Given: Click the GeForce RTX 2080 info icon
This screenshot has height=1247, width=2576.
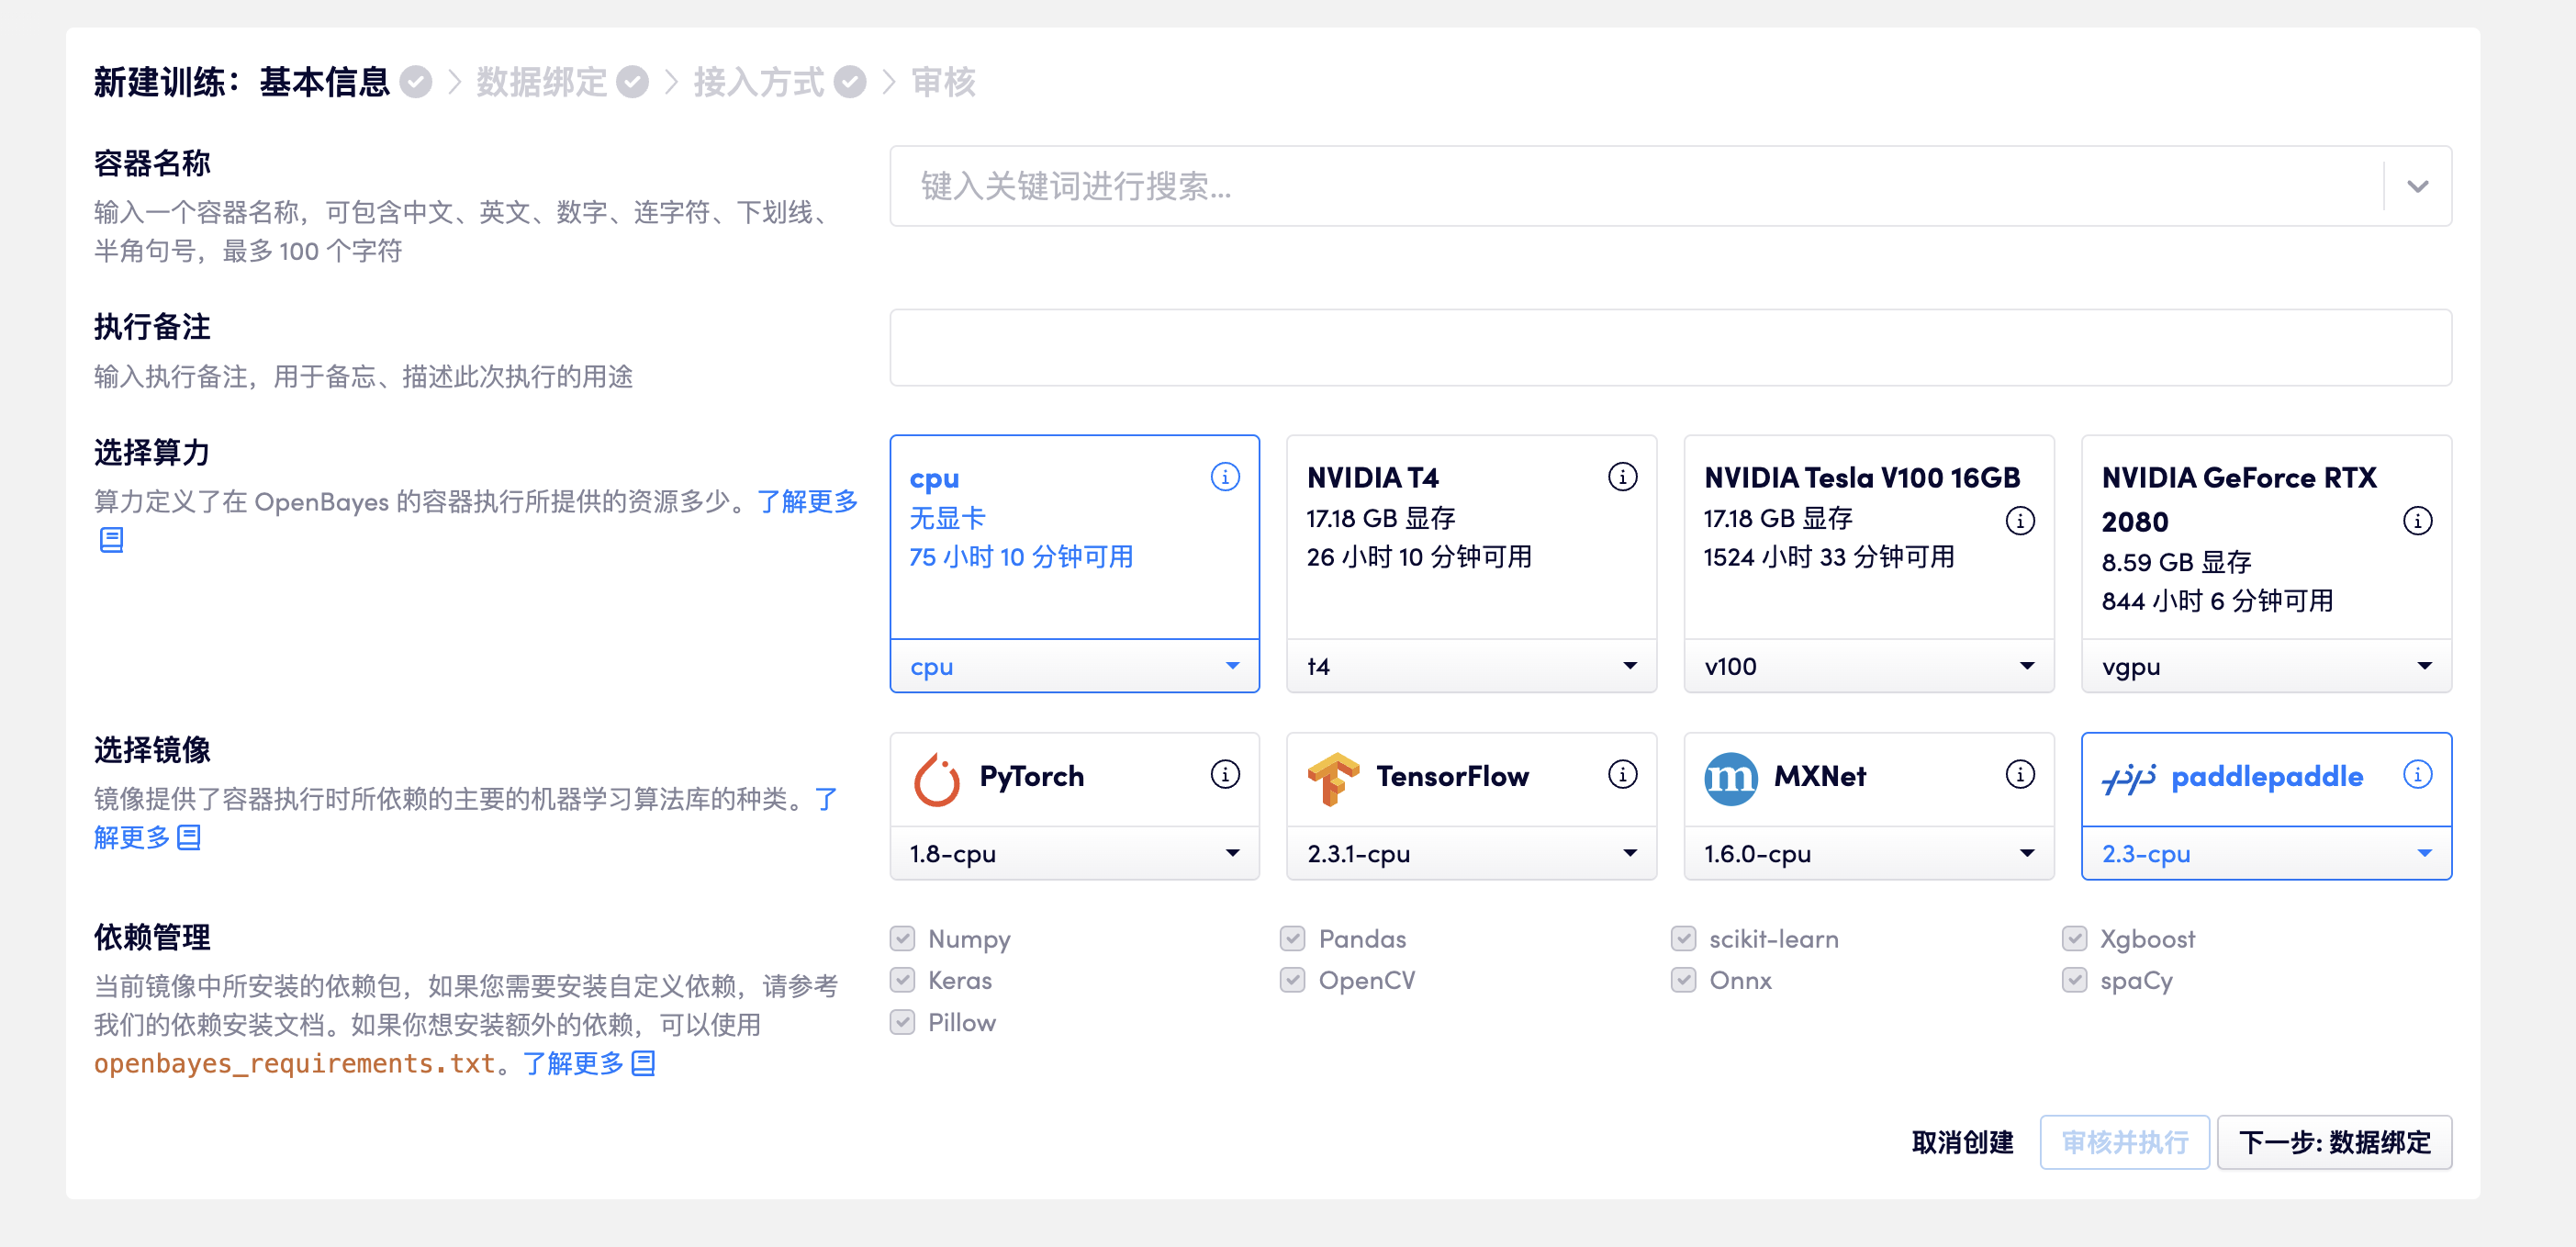Looking at the screenshot, I should click(2417, 520).
